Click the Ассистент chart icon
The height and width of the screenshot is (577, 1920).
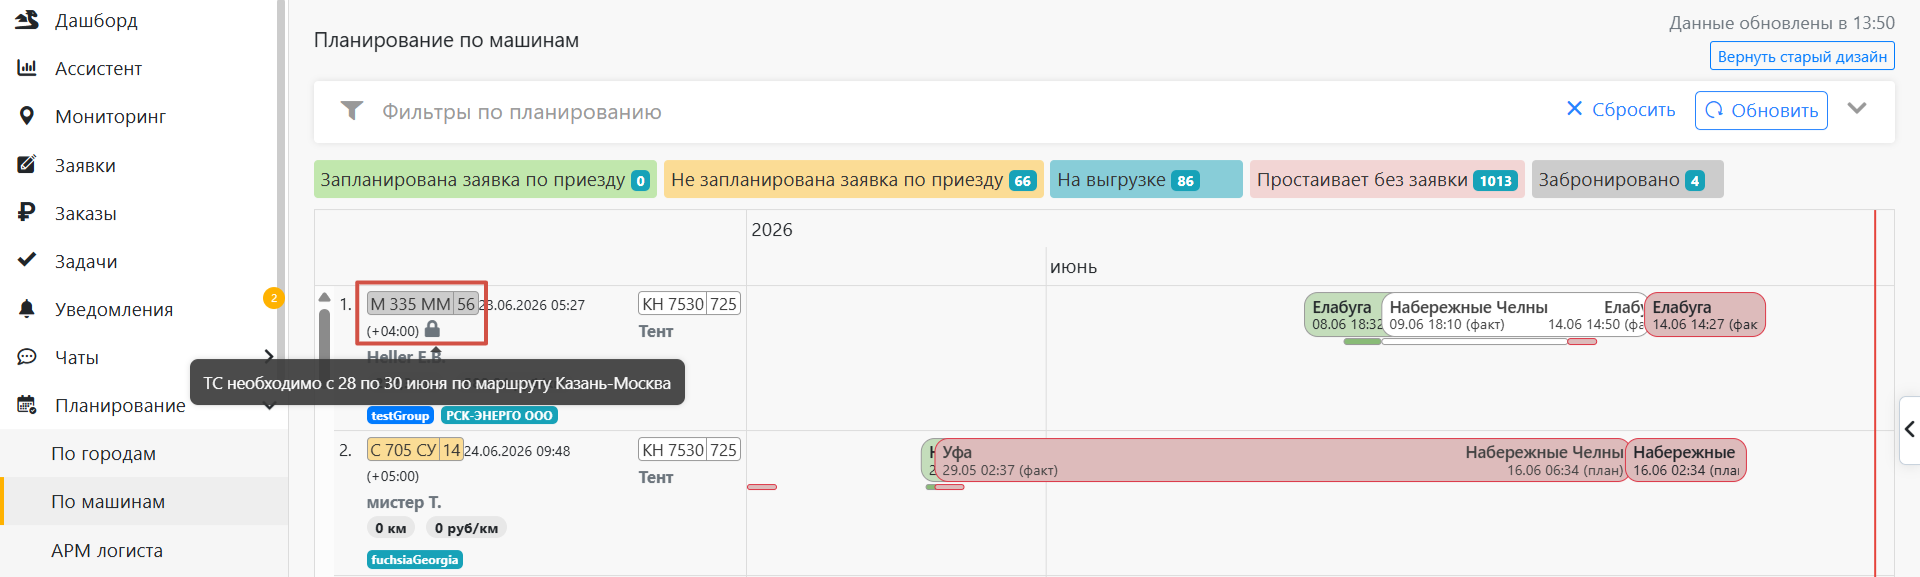[x=27, y=68]
